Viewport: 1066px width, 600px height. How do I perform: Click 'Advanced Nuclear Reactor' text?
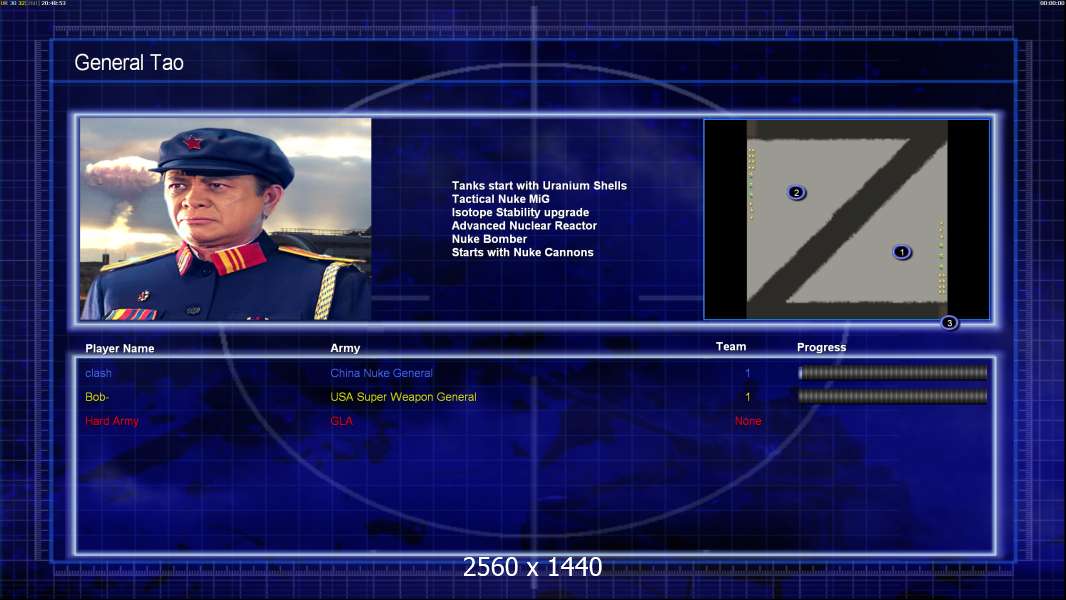(524, 226)
